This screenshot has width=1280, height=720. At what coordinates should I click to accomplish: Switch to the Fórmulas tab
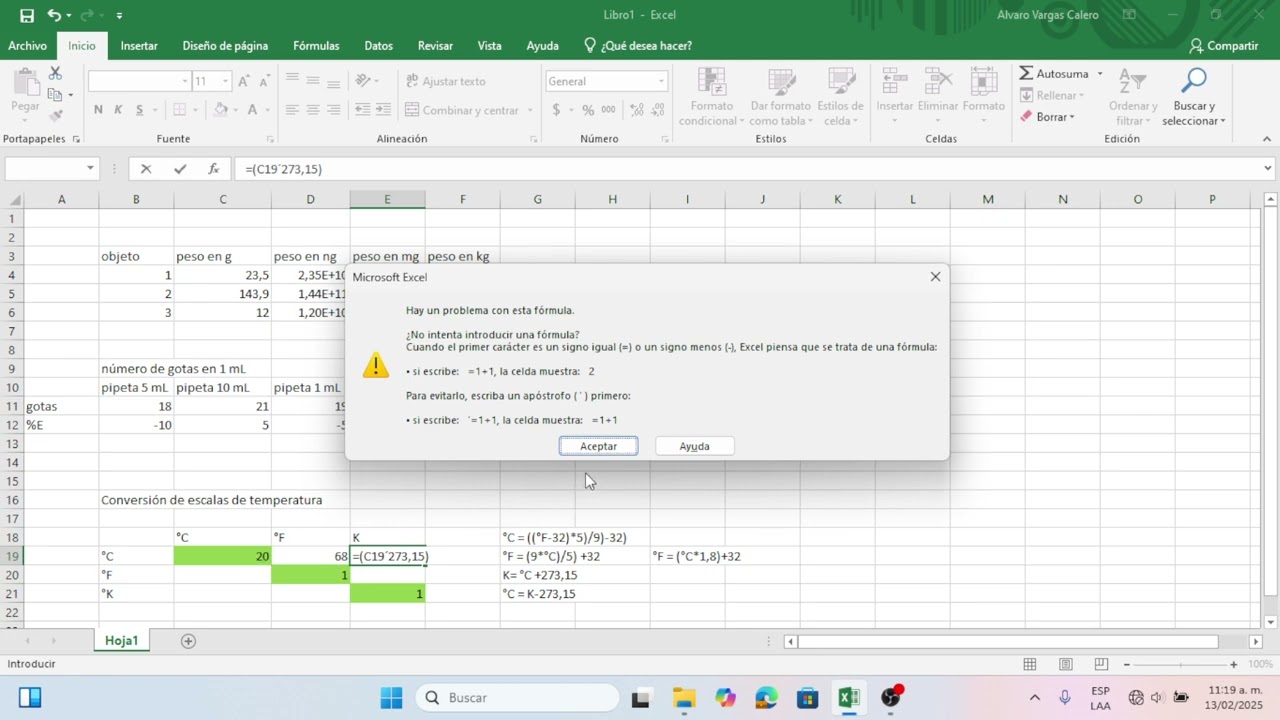[x=316, y=46]
